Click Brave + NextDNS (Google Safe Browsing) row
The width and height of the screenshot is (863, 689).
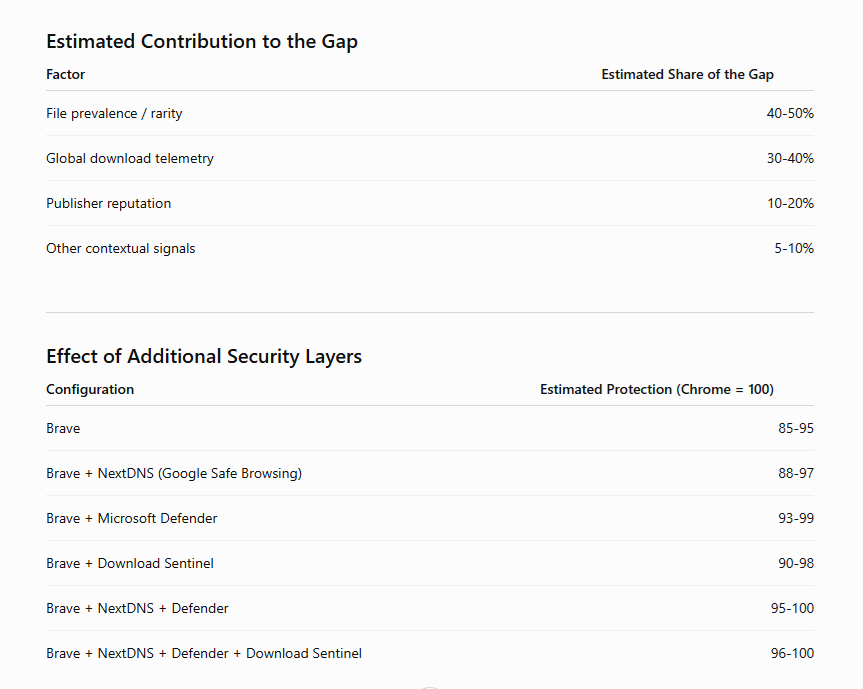point(430,474)
